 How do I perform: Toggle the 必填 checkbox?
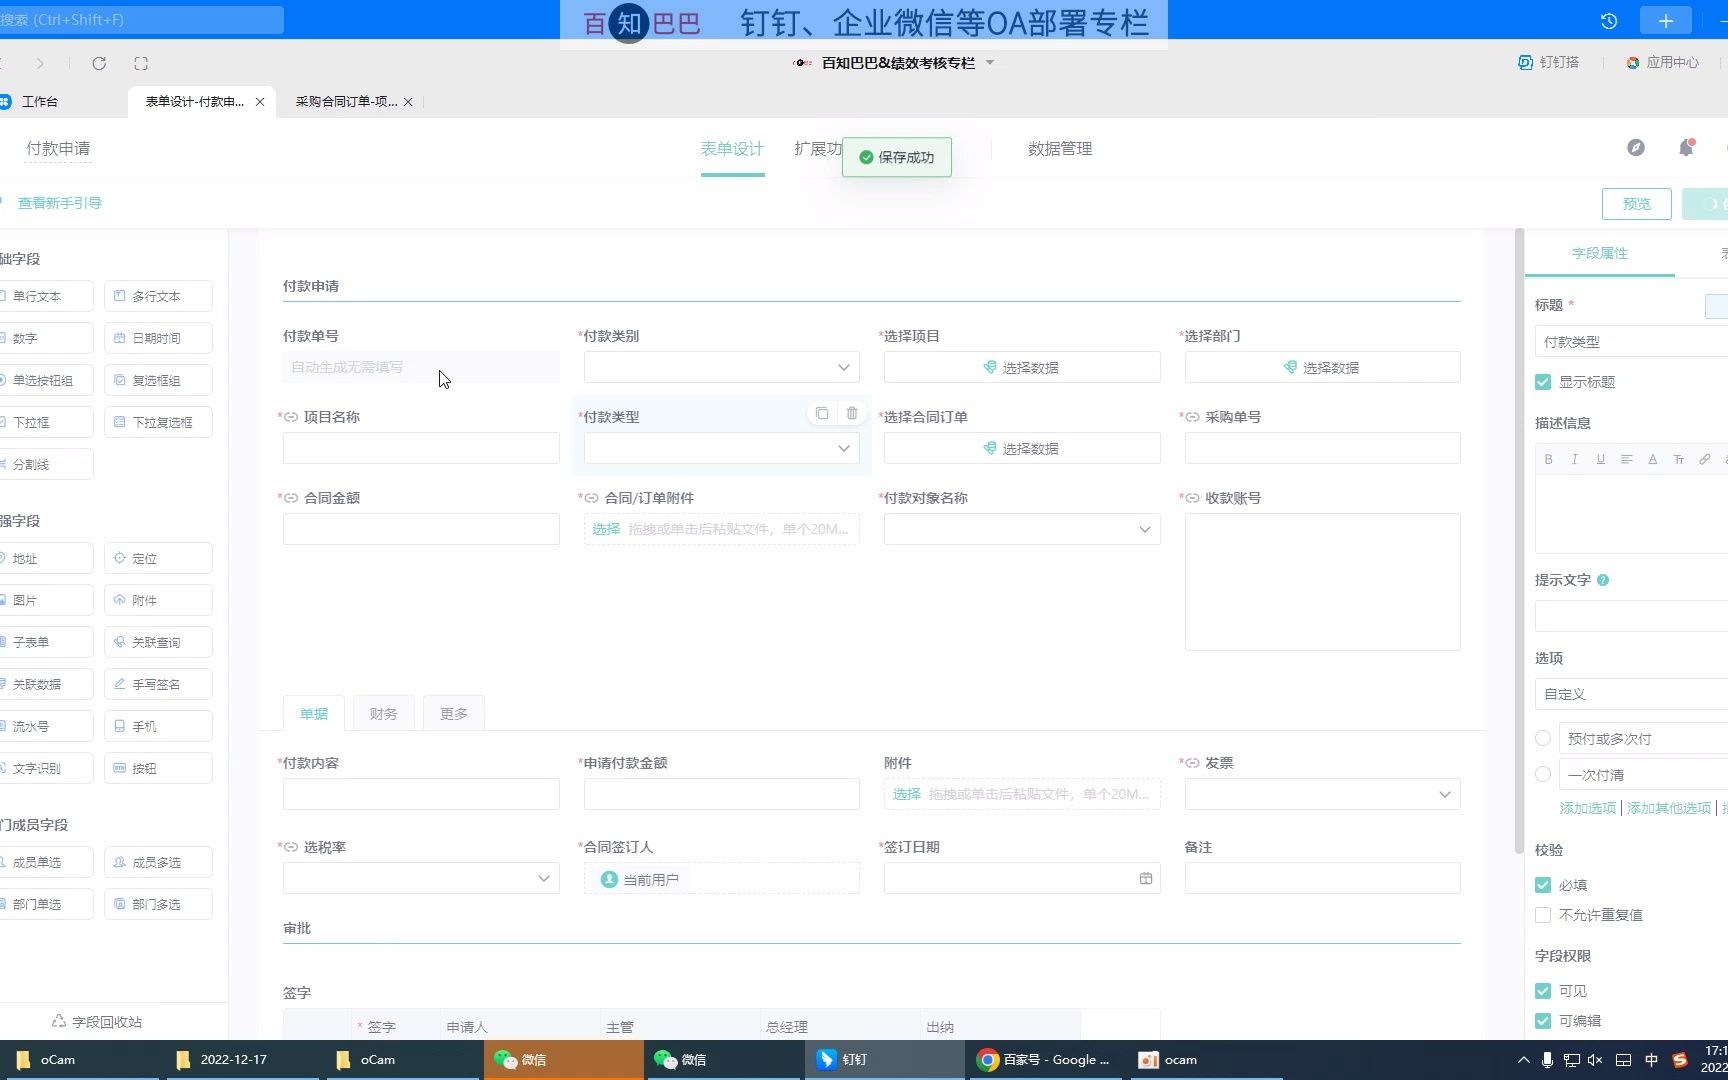click(1543, 885)
